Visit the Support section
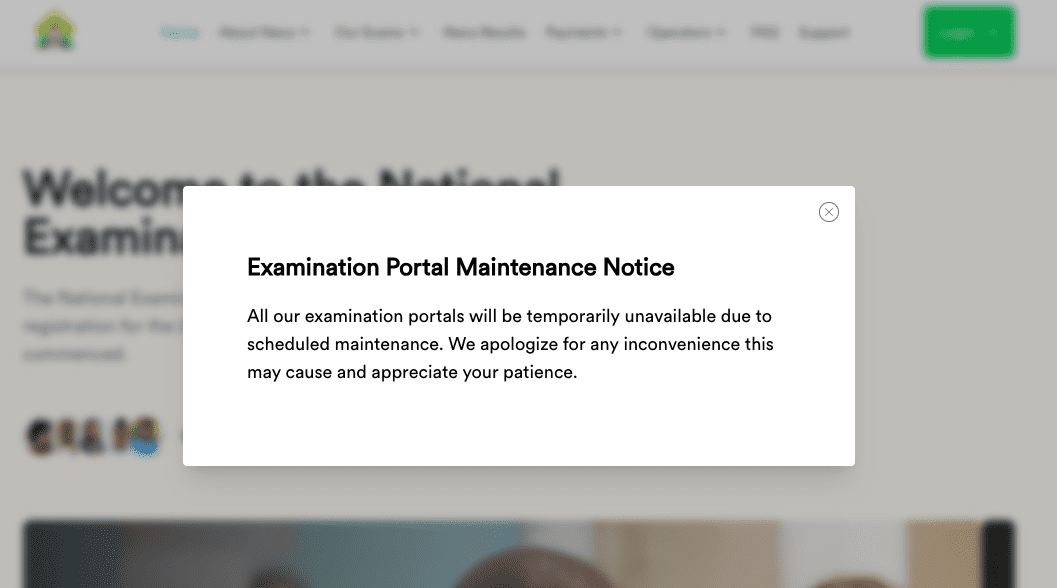This screenshot has height=588, width=1057. (x=824, y=31)
